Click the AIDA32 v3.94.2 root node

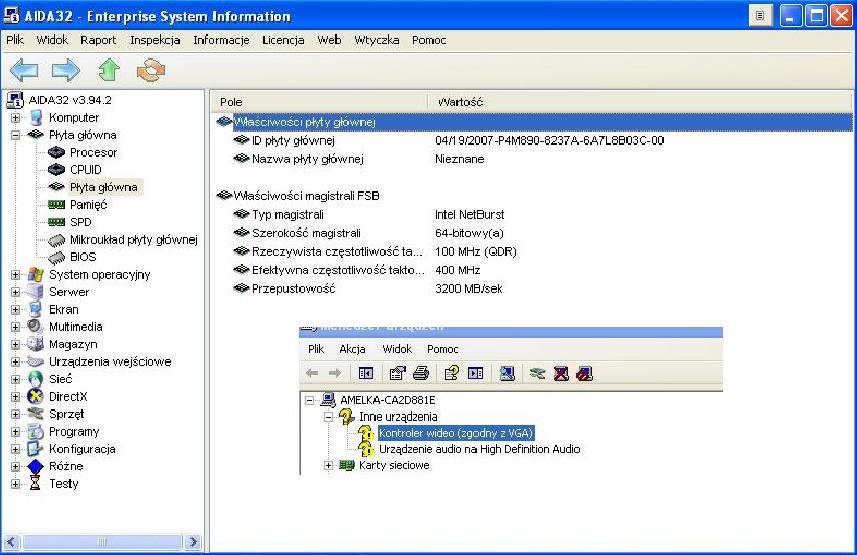click(x=70, y=100)
